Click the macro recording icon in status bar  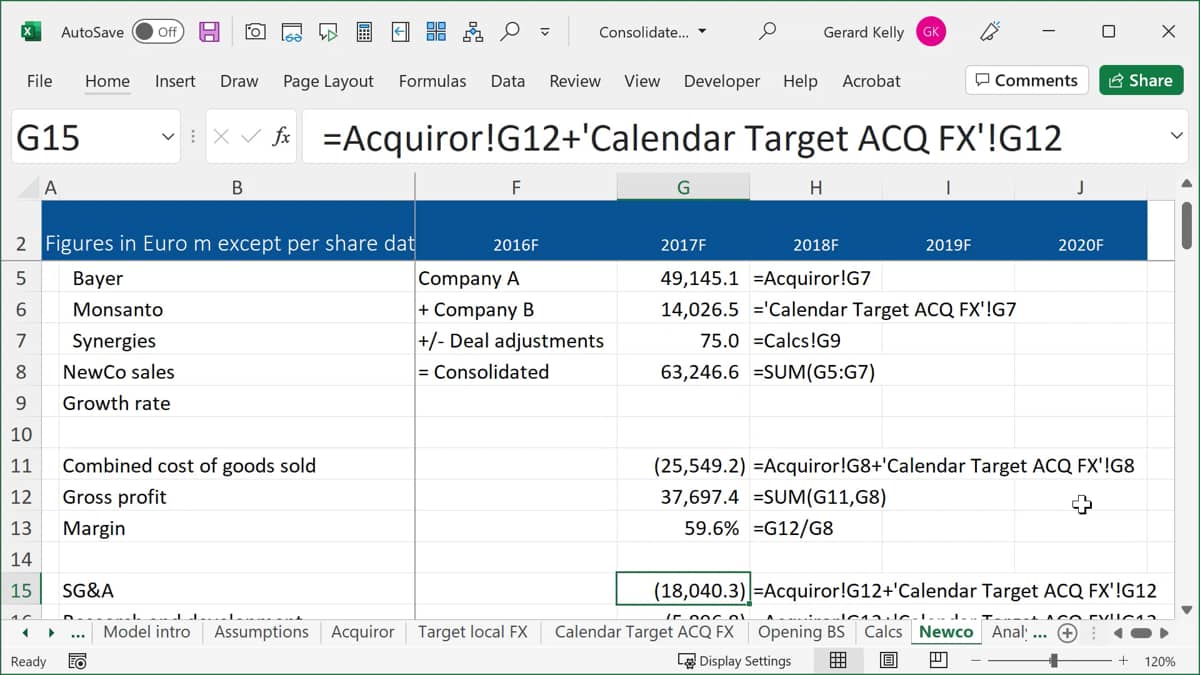[77, 661]
